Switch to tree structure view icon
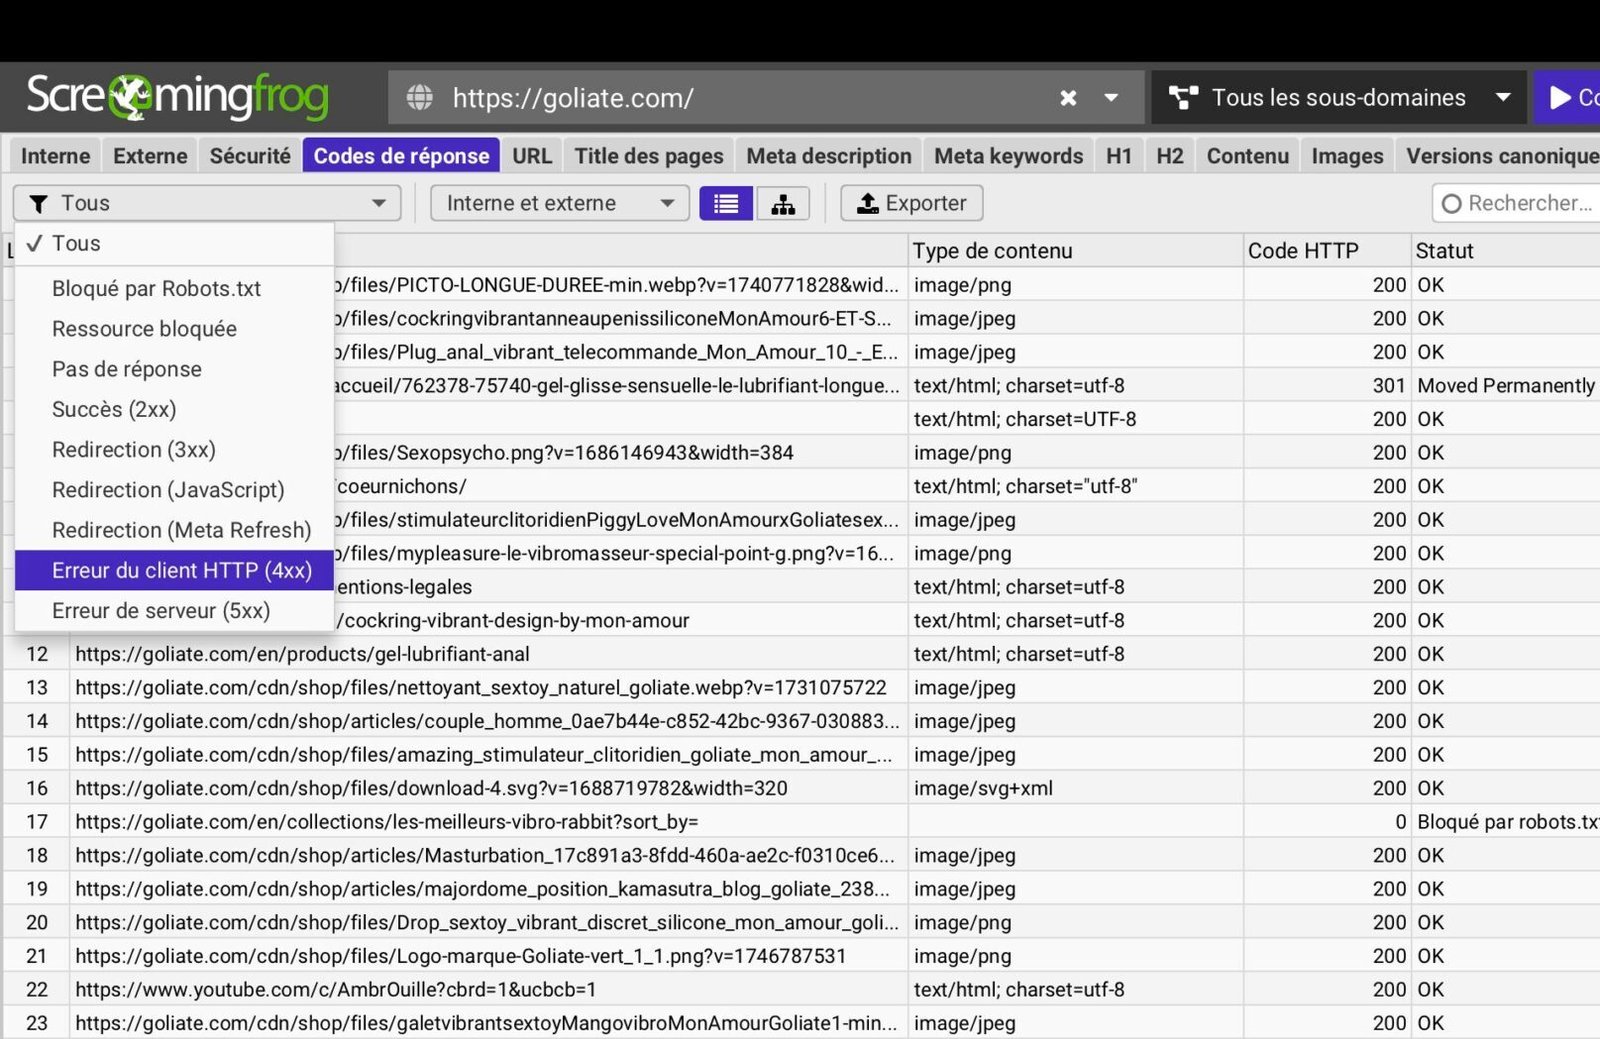This screenshot has width=1600, height=1039. pyautogui.click(x=783, y=204)
